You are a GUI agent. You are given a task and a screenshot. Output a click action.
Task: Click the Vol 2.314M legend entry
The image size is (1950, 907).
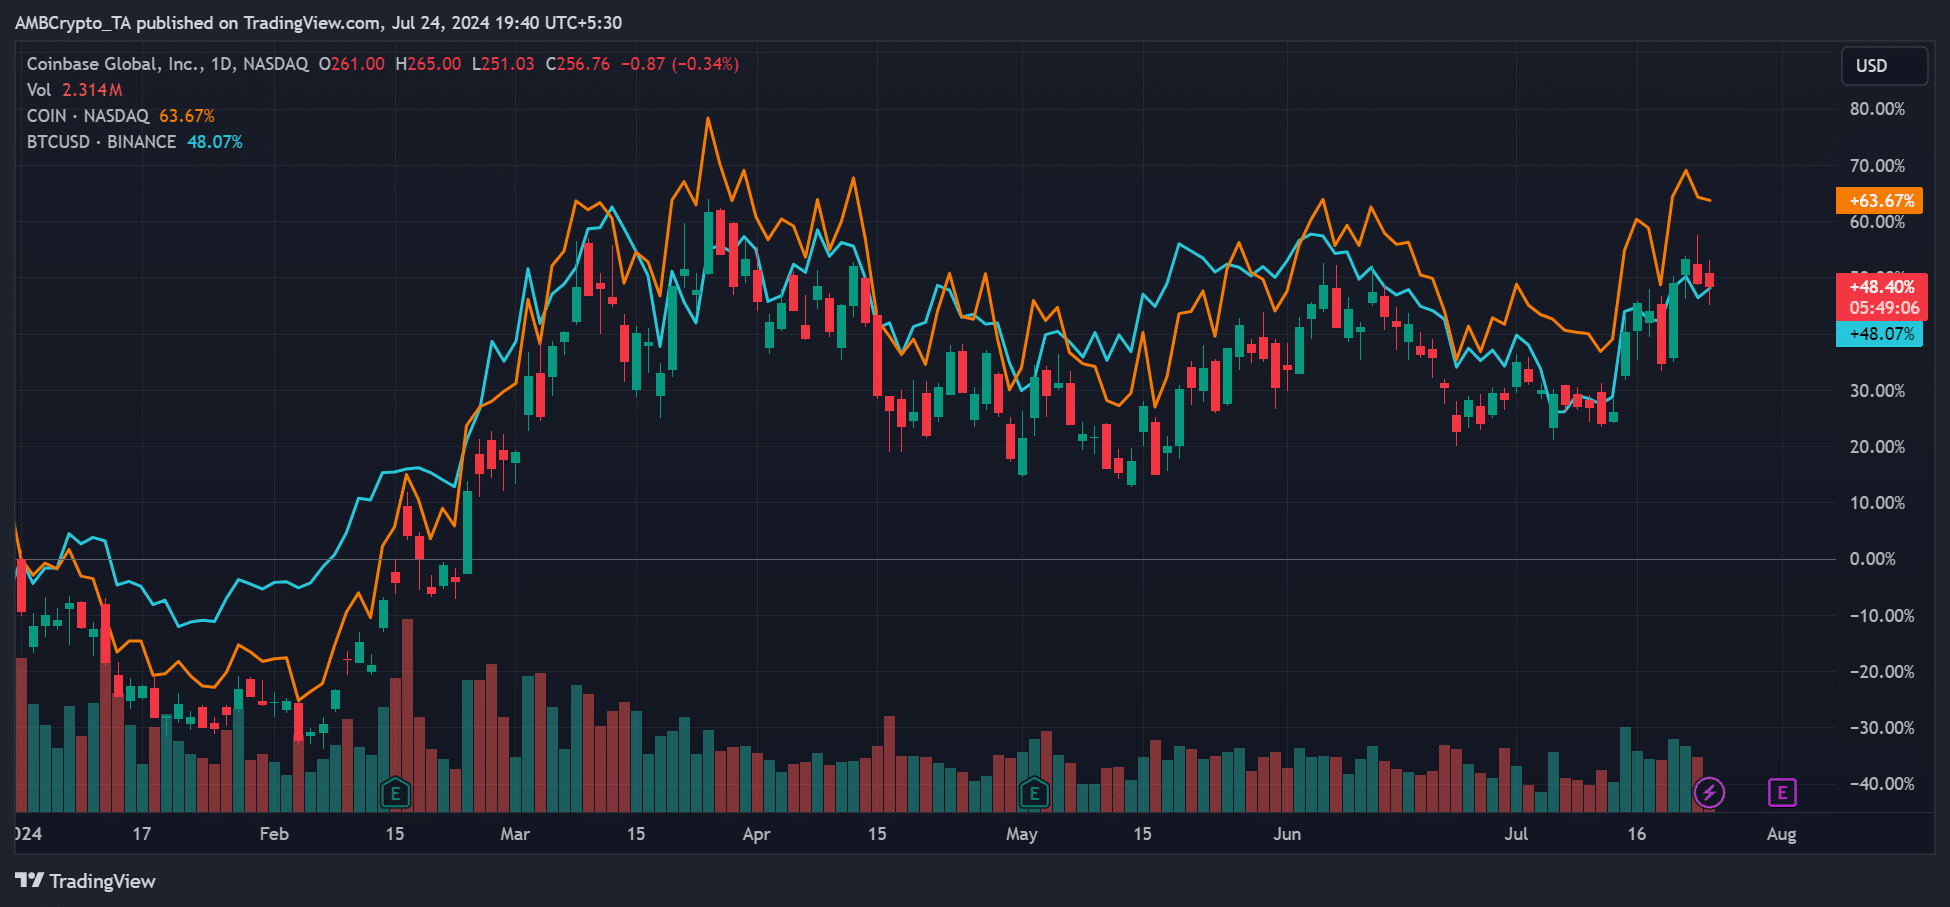(75, 90)
